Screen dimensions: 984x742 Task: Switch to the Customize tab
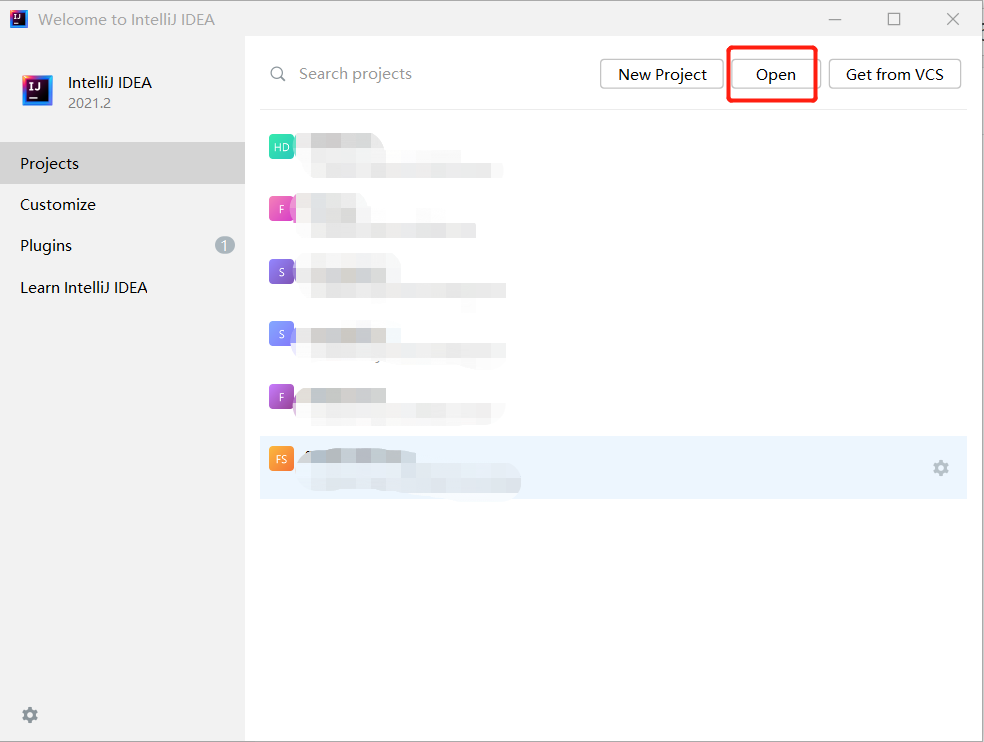(122, 205)
